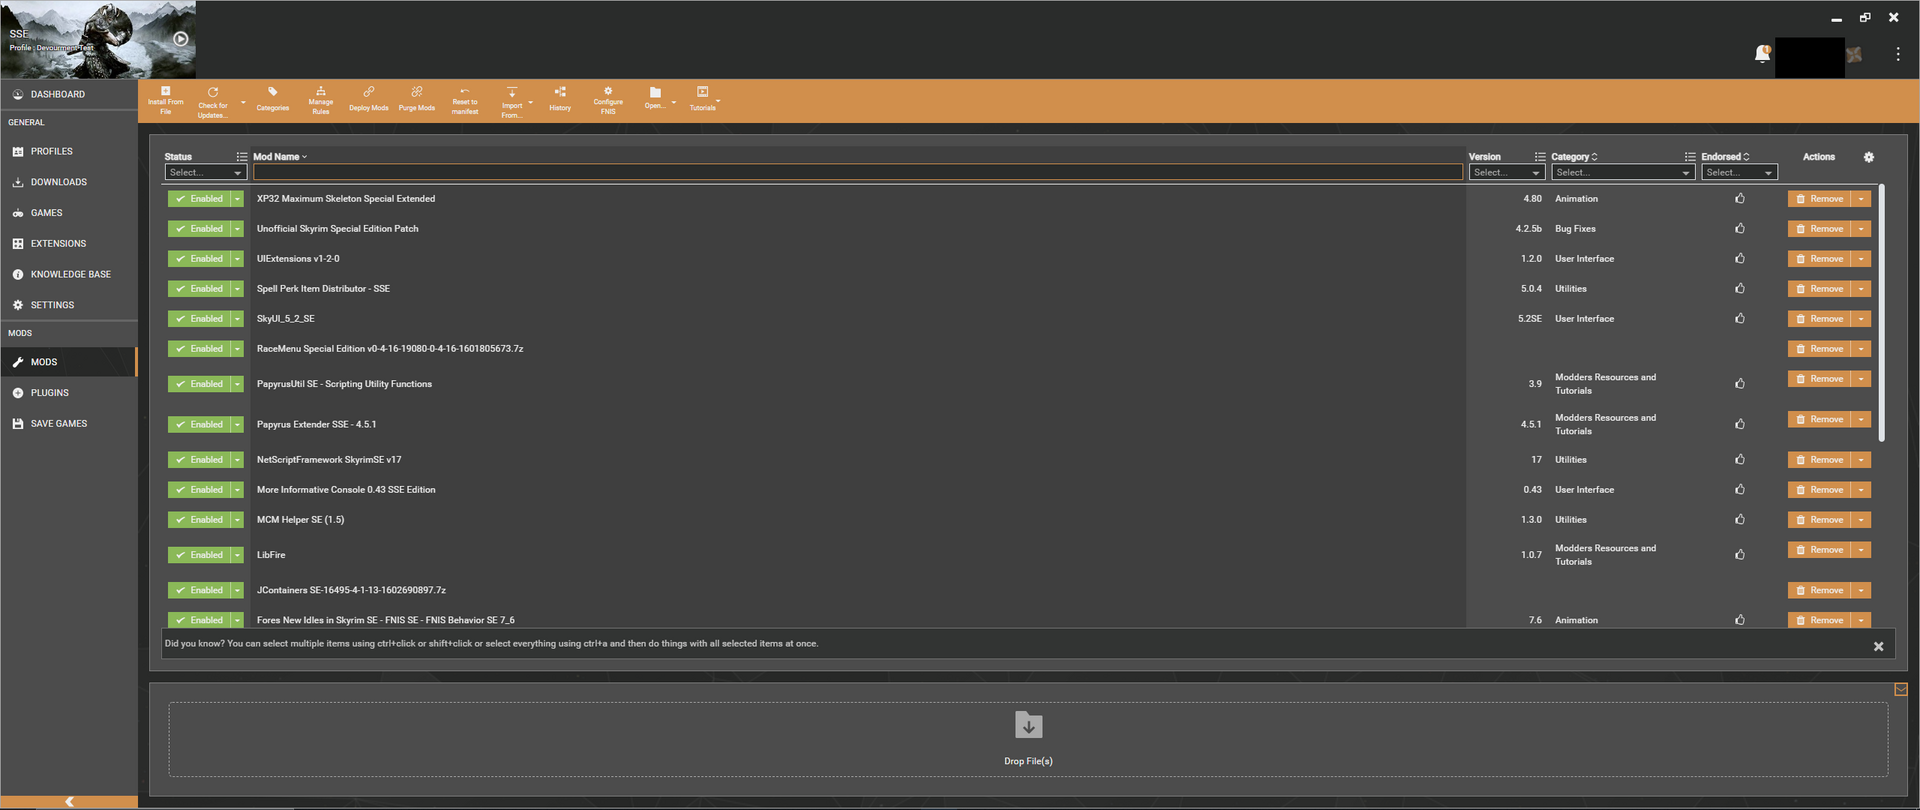The height and width of the screenshot is (810, 1920).
Task: Open the Categories toolbar icon
Action: coord(272,99)
